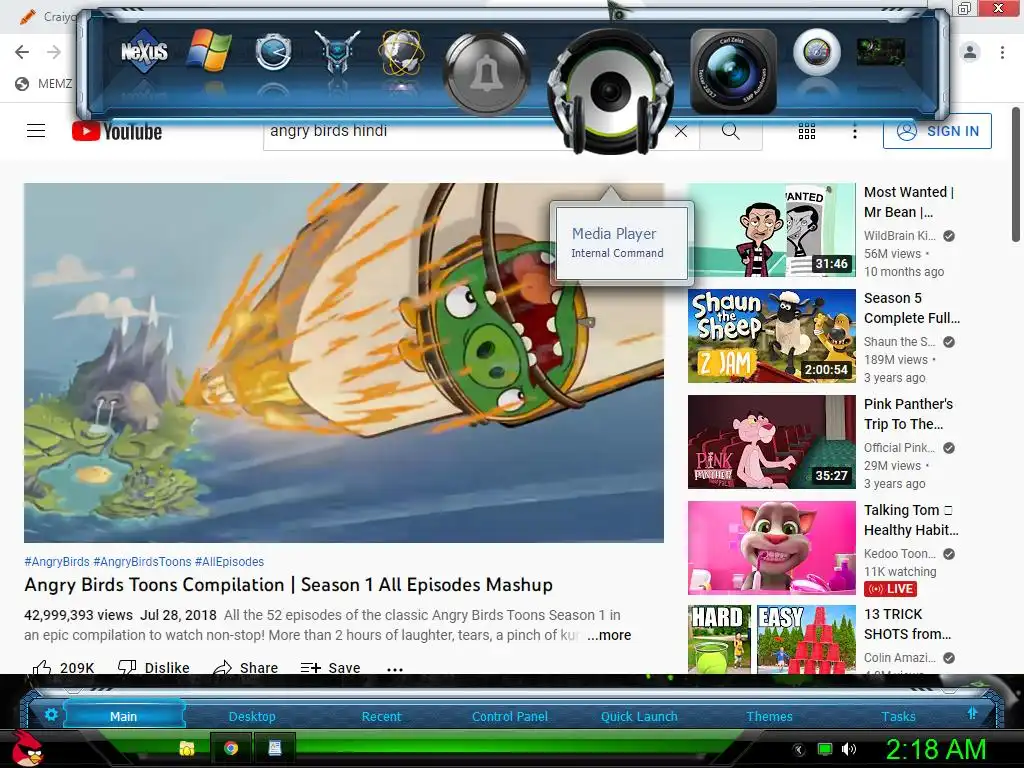Switch to the Desktop tab
Screen dimensions: 1024x768
(252, 716)
